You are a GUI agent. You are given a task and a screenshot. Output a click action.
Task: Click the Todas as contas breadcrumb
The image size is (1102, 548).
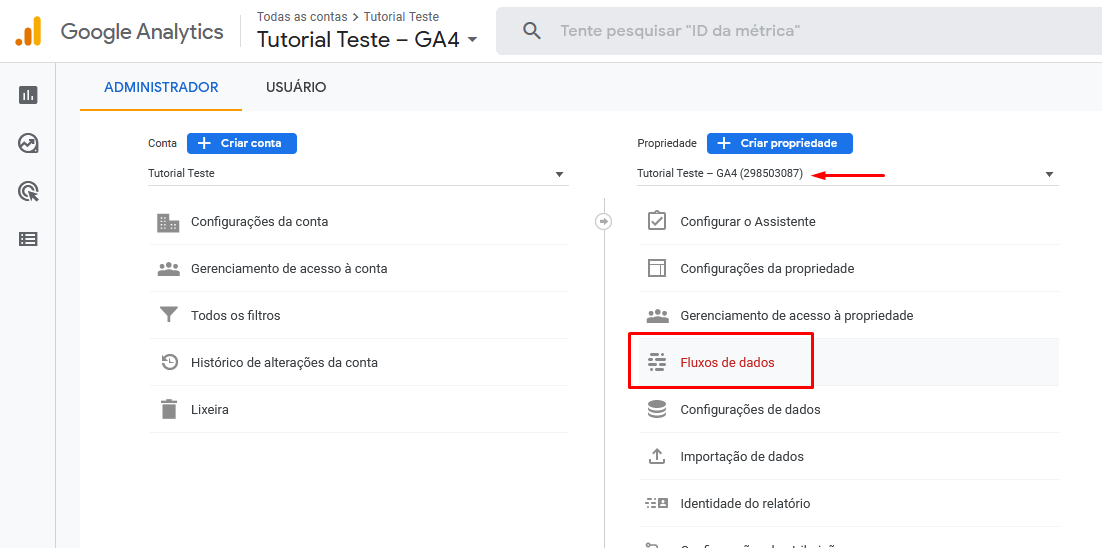click(302, 16)
